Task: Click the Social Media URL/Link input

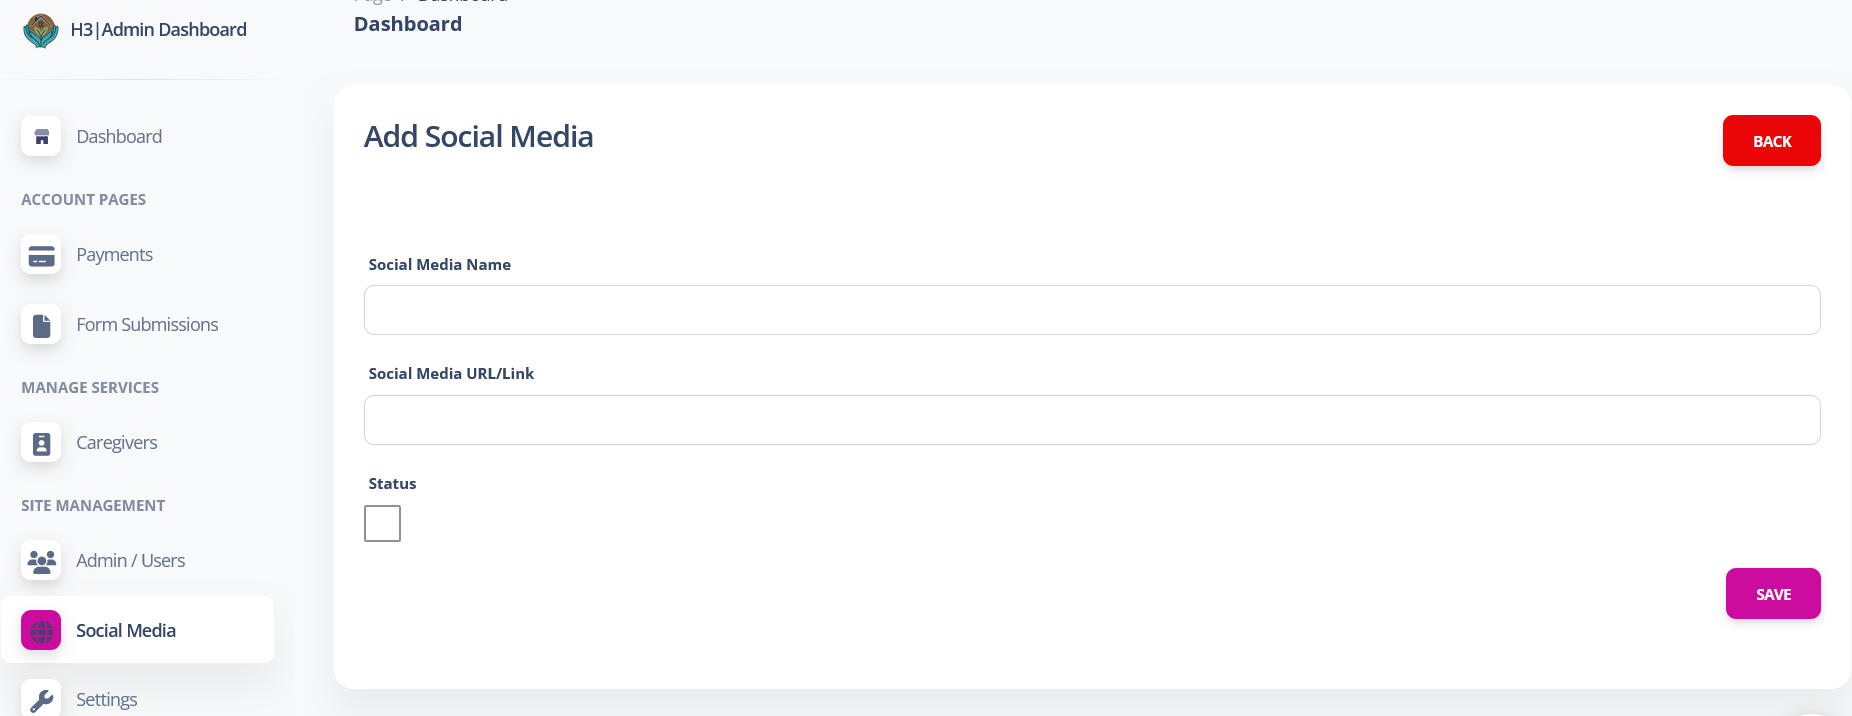Action: click(1091, 420)
